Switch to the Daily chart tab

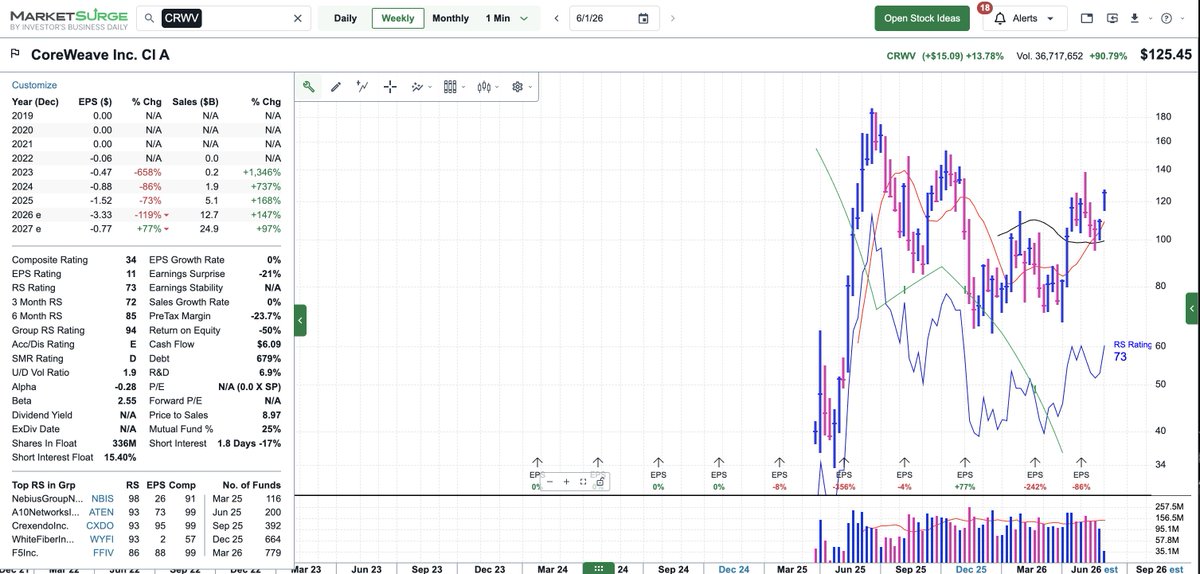pyautogui.click(x=345, y=18)
